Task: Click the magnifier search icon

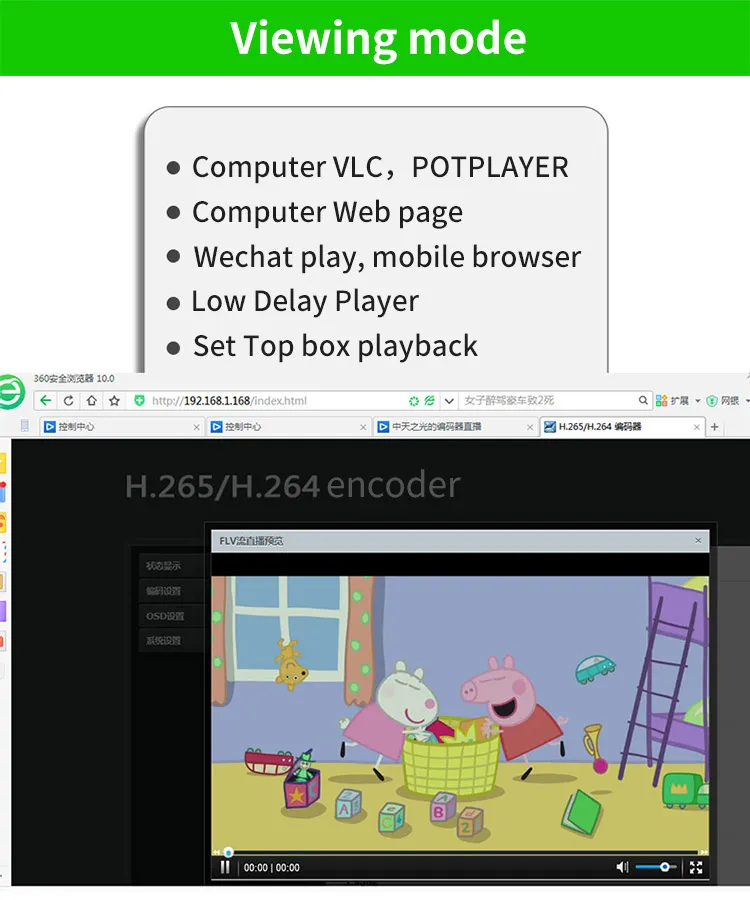Action: pos(643,400)
